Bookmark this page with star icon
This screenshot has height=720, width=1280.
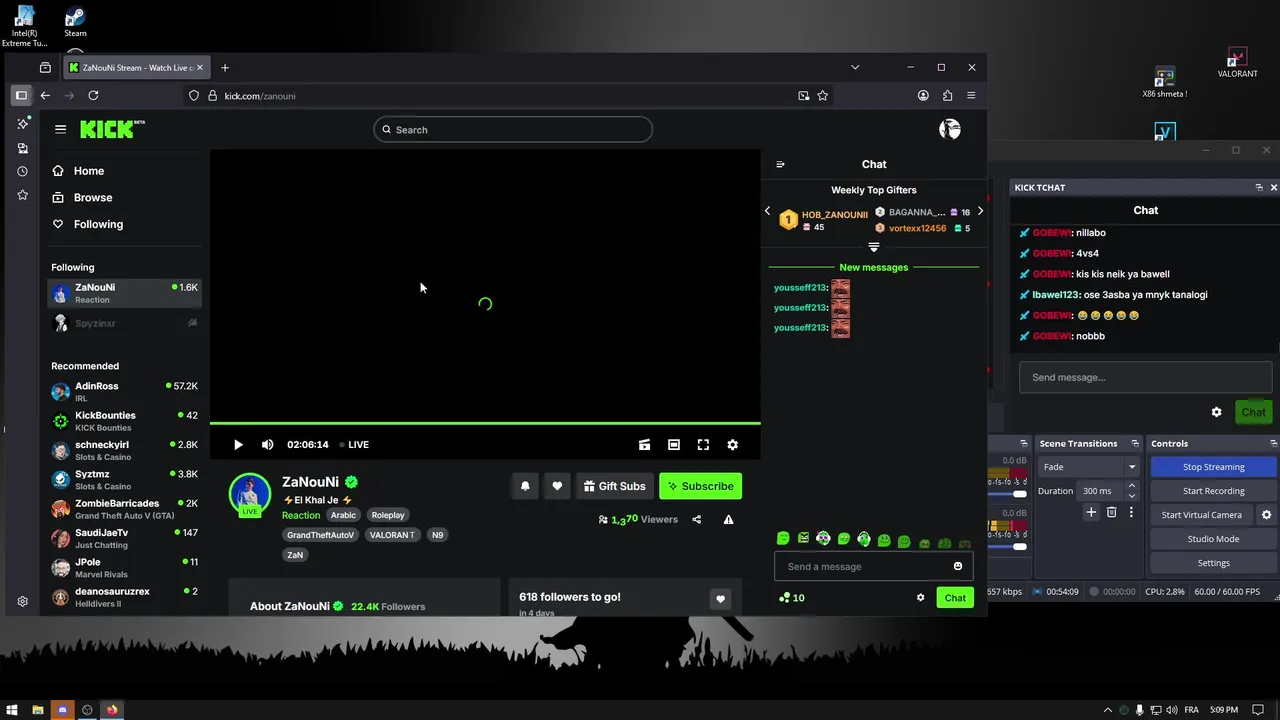[x=823, y=96]
